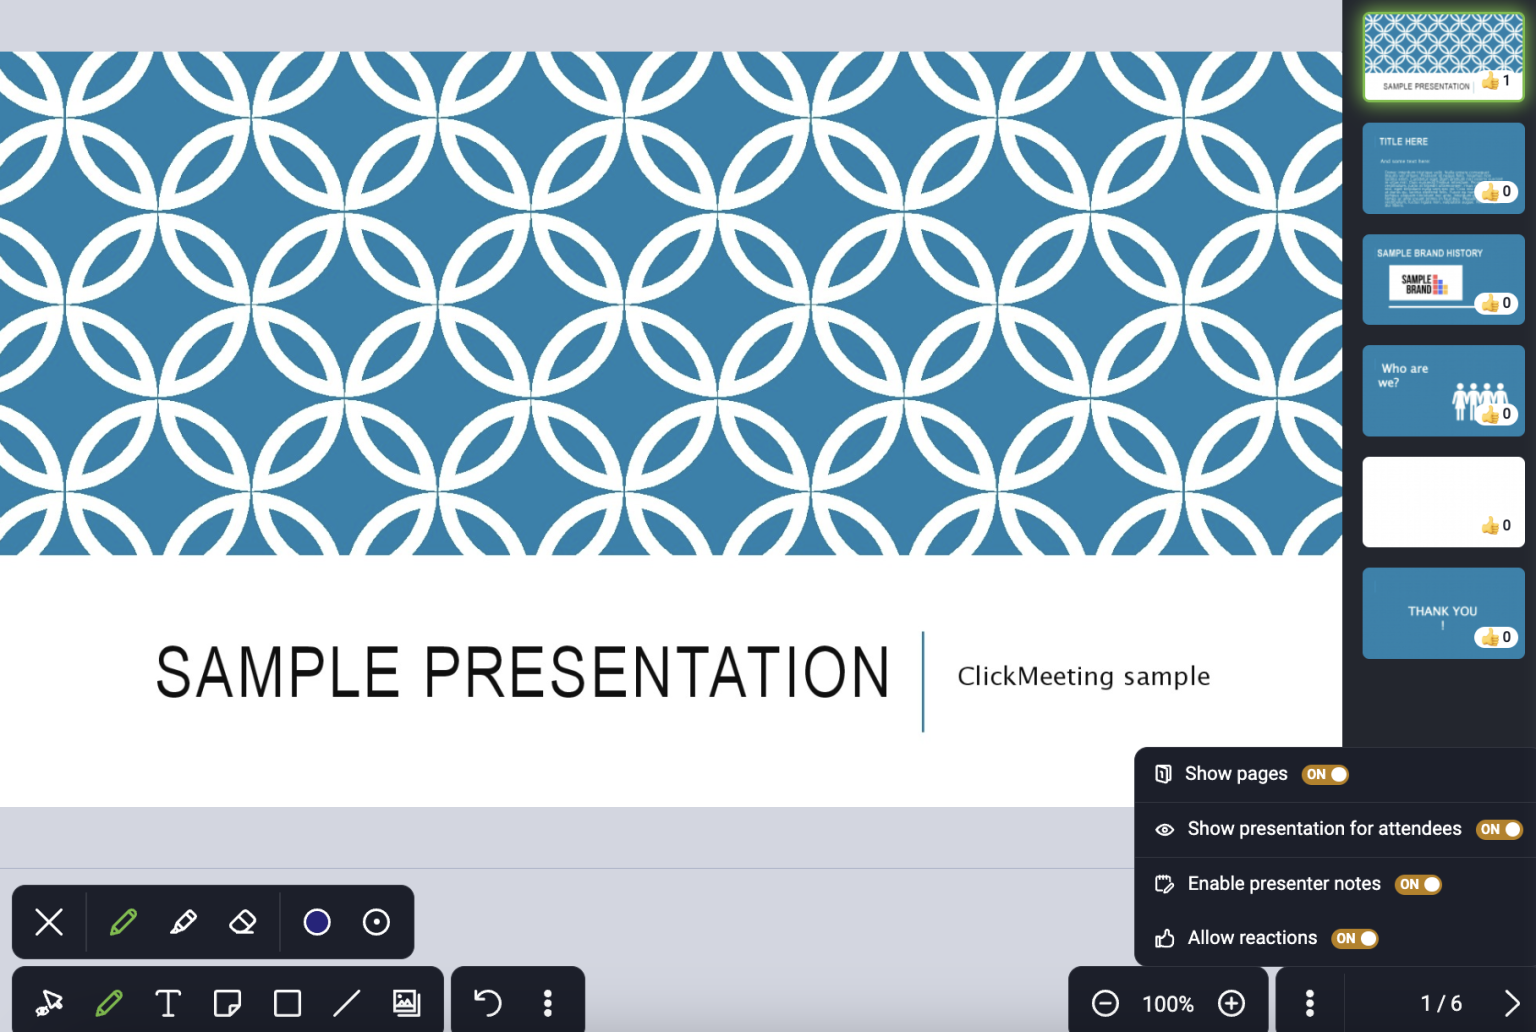
Task: Select the laser pointer tool
Action: click(48, 1003)
